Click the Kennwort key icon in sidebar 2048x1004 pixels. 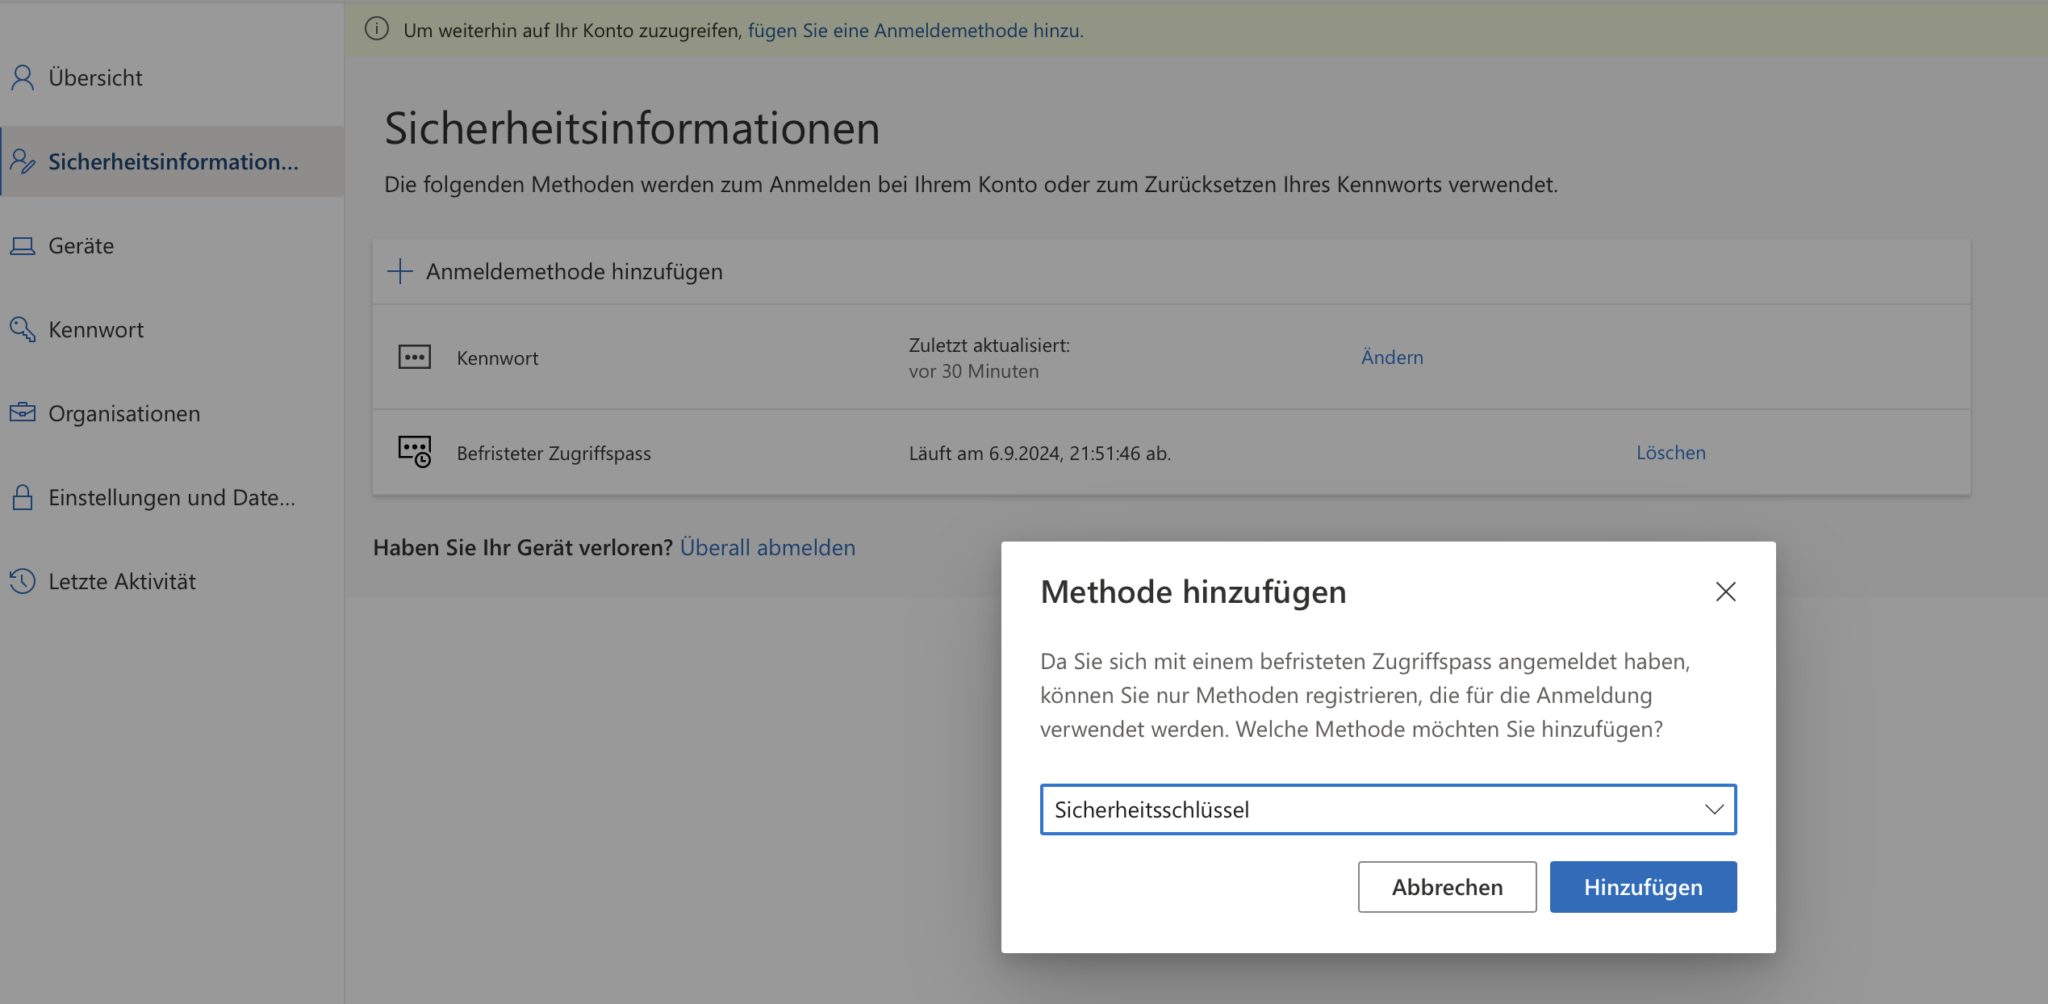[x=22, y=329]
